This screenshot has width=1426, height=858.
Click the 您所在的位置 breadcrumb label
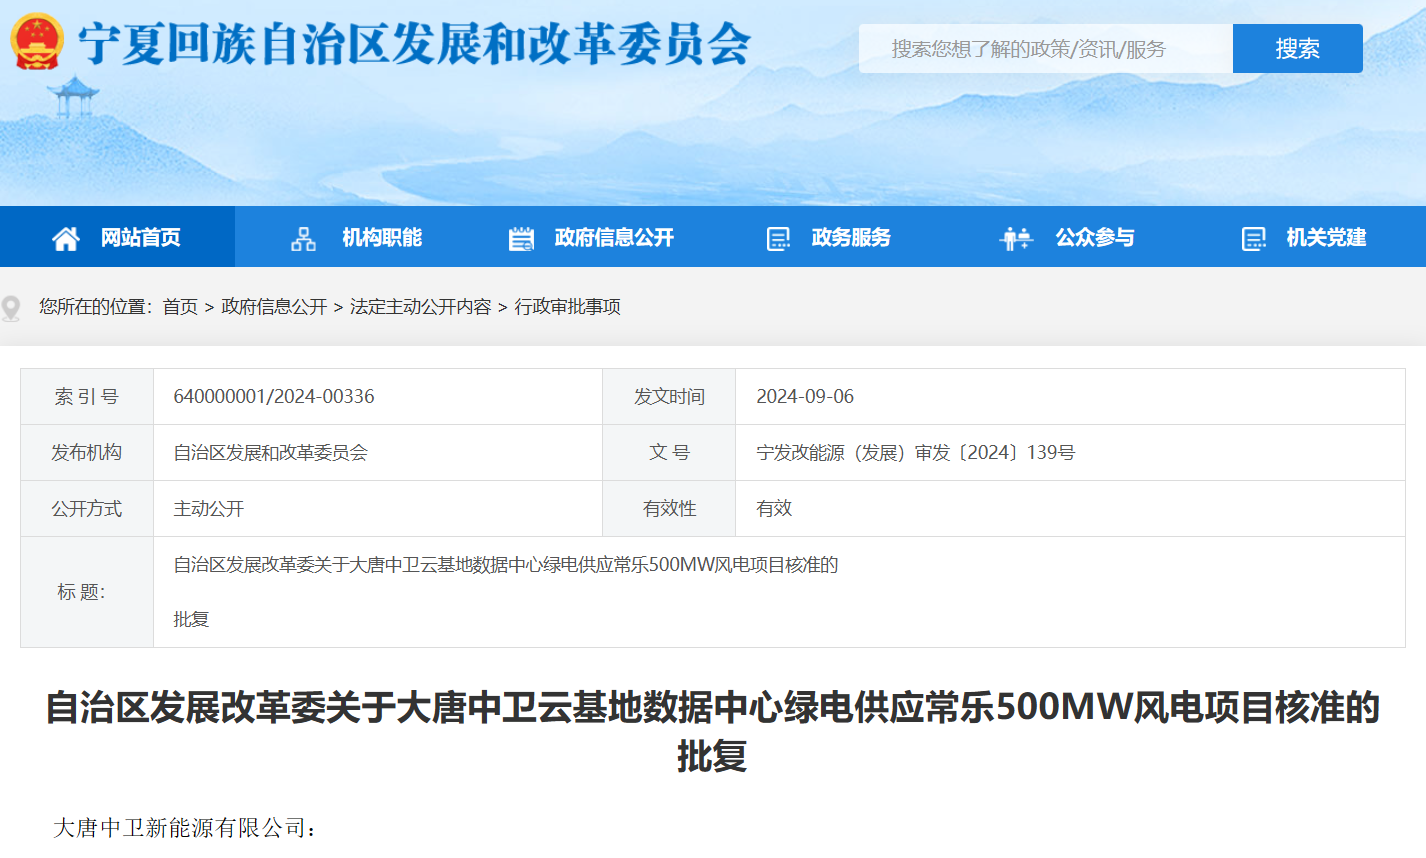coord(95,307)
